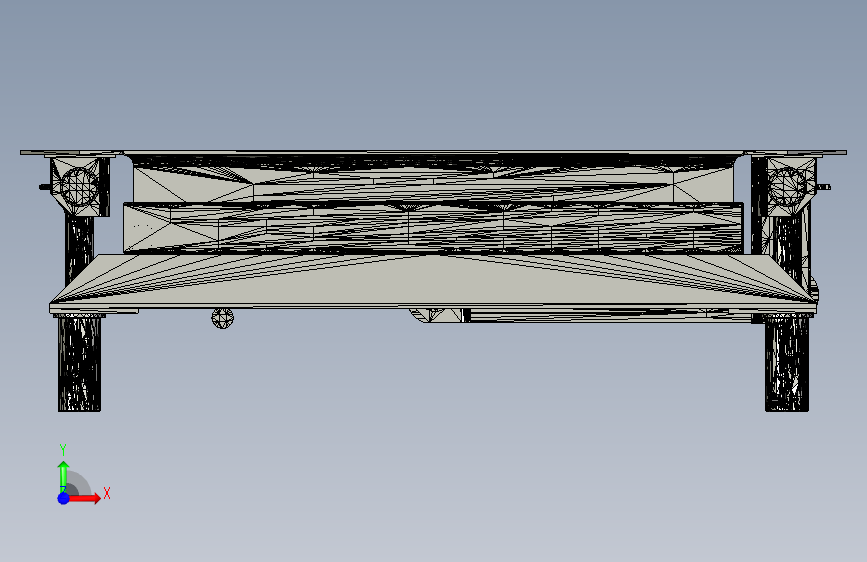This screenshot has height=562, width=867.
Task: Select the circular roller end at the top left
Action: click(80, 186)
